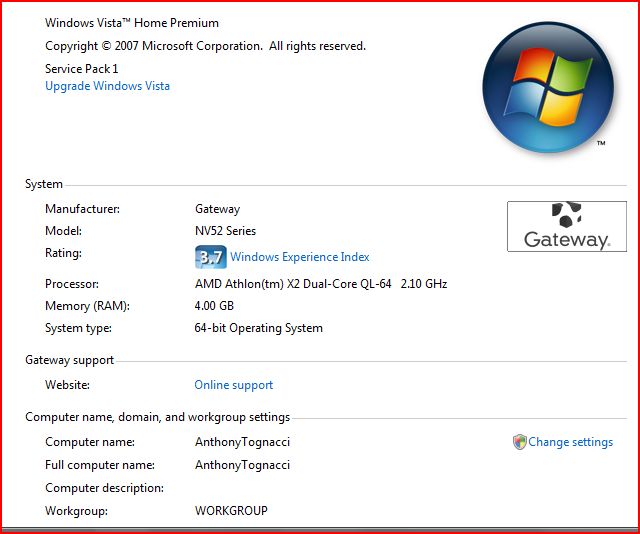Click the Gateway manufacturer logo
The height and width of the screenshot is (534, 640).
click(566, 226)
